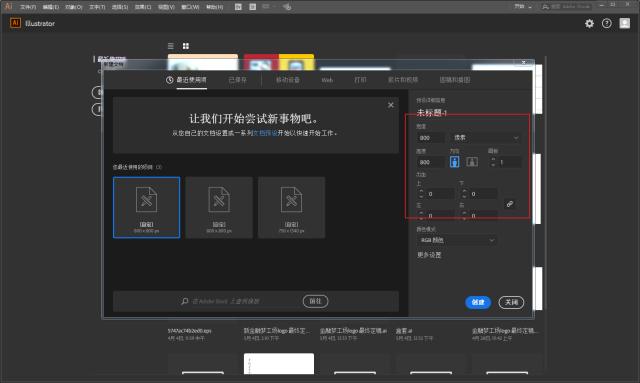This screenshot has width=640, height=383.
Task: Click the top bleed value field
Action: tap(440, 194)
